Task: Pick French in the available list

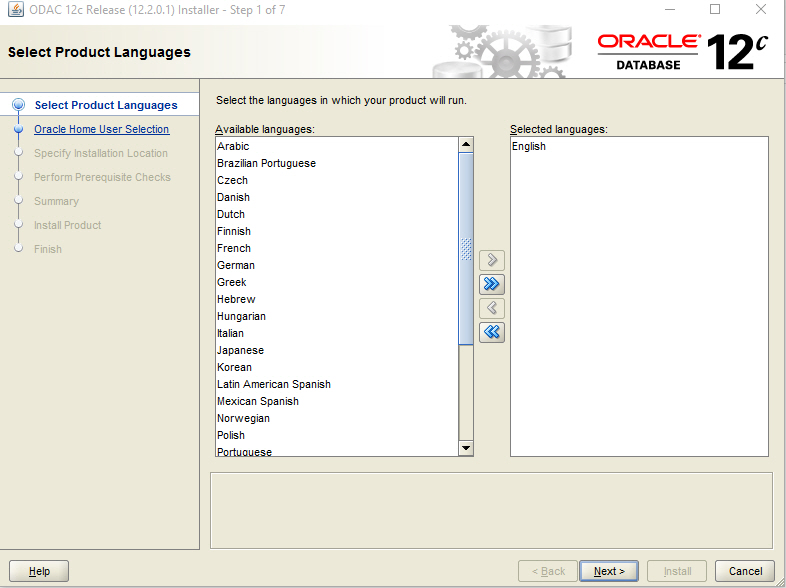Action: tap(337, 249)
